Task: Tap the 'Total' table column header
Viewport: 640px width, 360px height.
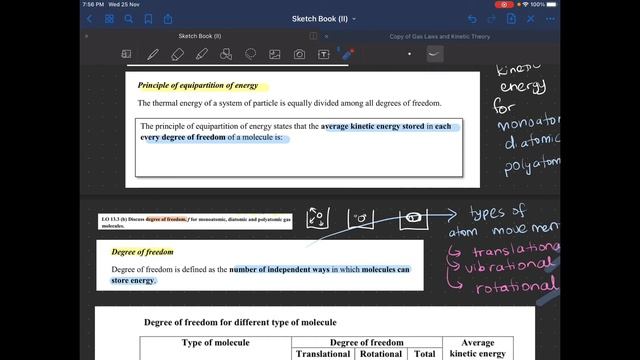Action: 424,354
